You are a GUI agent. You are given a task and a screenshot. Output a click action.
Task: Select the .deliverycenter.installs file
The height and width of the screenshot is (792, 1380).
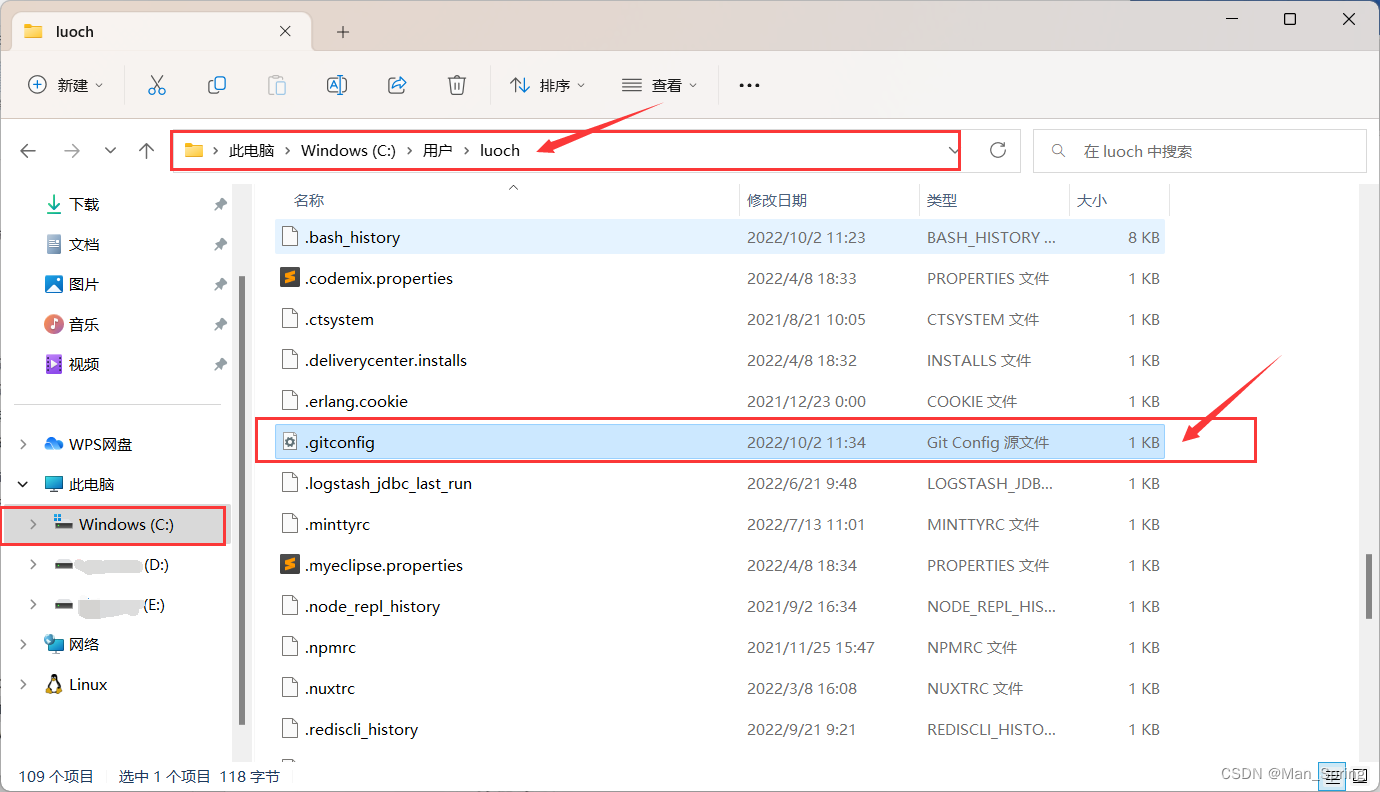[x=720, y=360]
